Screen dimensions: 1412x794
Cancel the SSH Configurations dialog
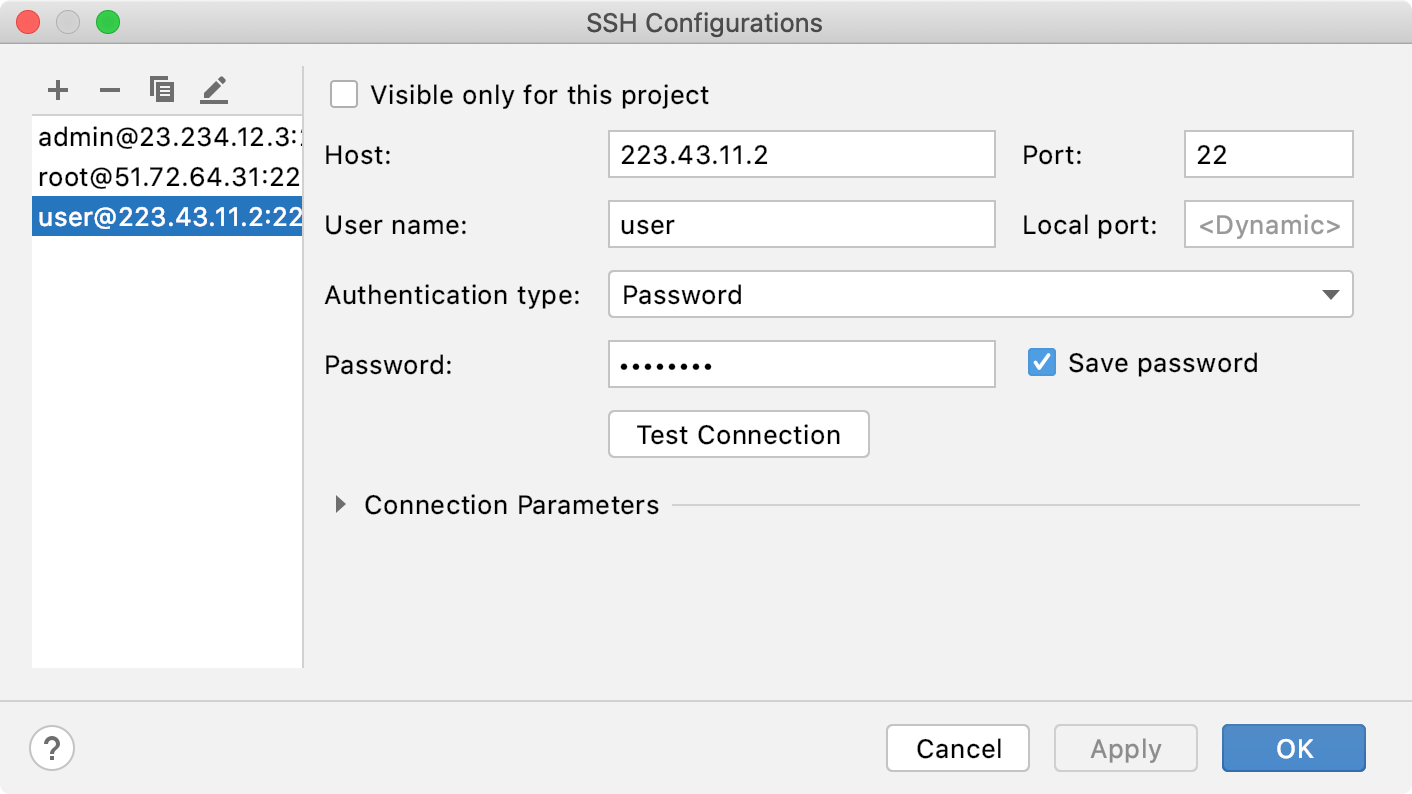pyautogui.click(x=957, y=748)
